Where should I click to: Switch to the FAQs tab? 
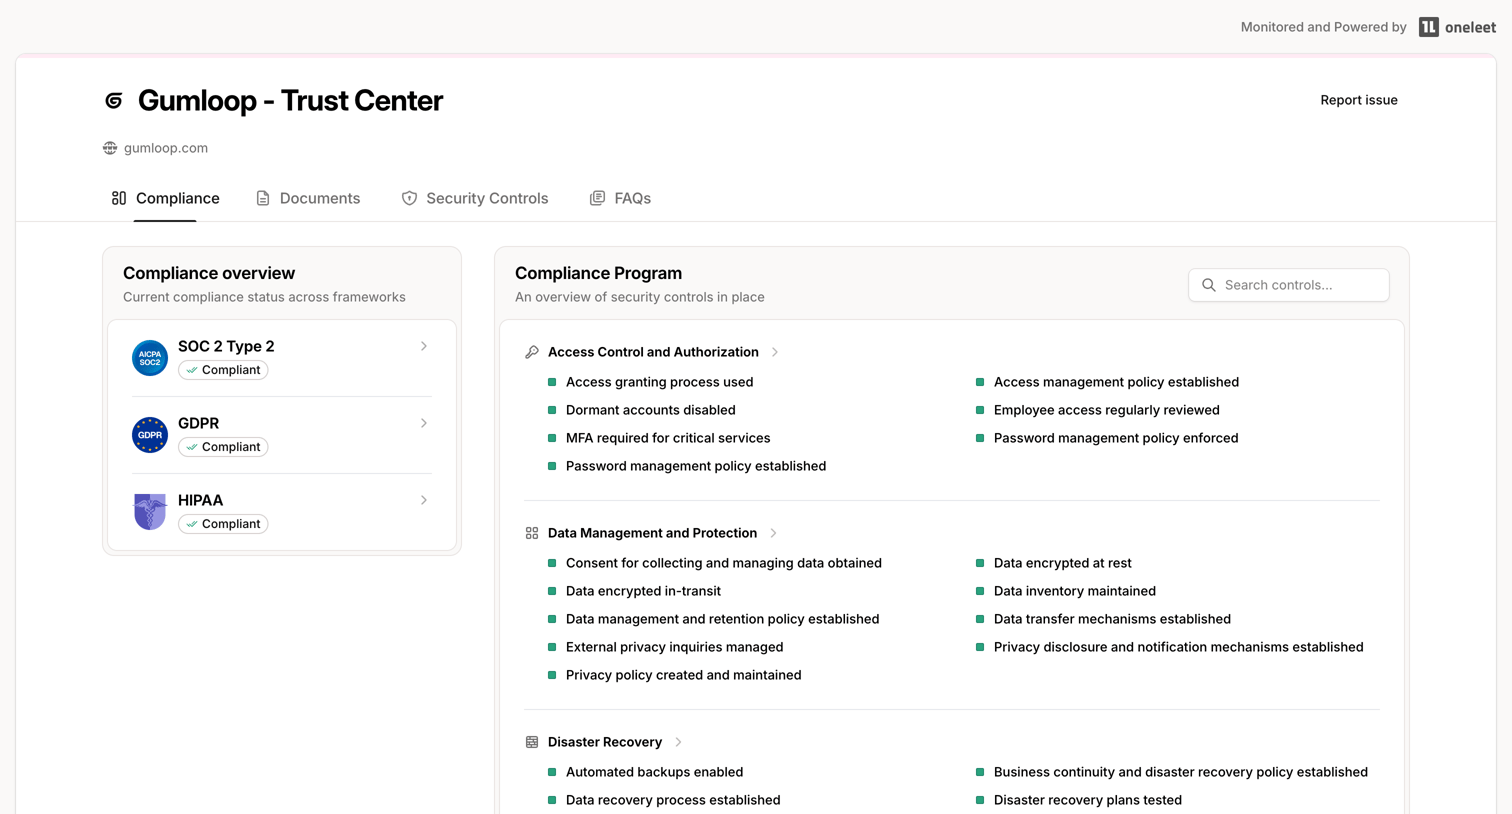click(x=620, y=198)
